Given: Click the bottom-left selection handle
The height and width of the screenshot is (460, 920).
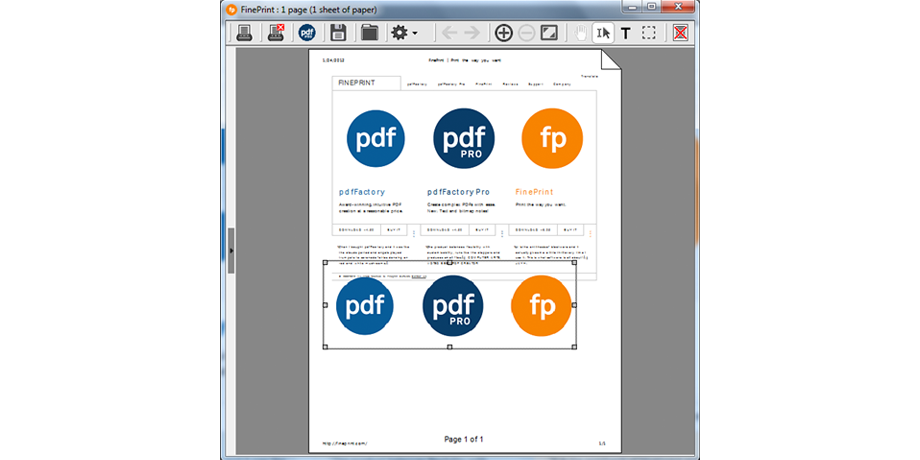Looking at the screenshot, I should pos(325,347).
